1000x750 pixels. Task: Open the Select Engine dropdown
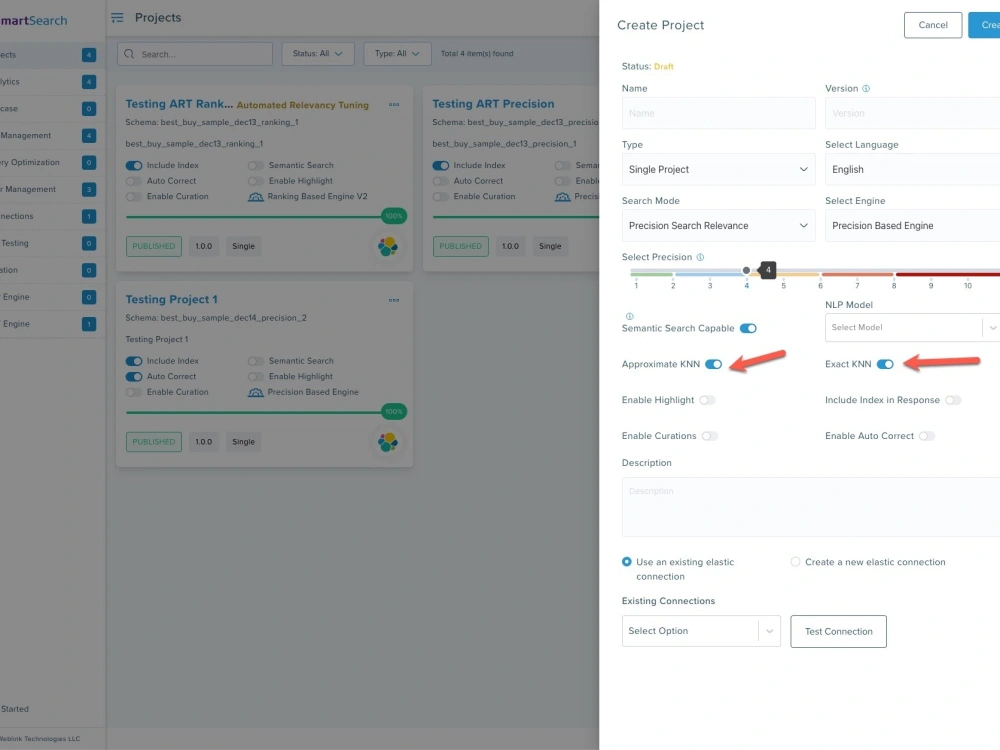click(x=912, y=226)
